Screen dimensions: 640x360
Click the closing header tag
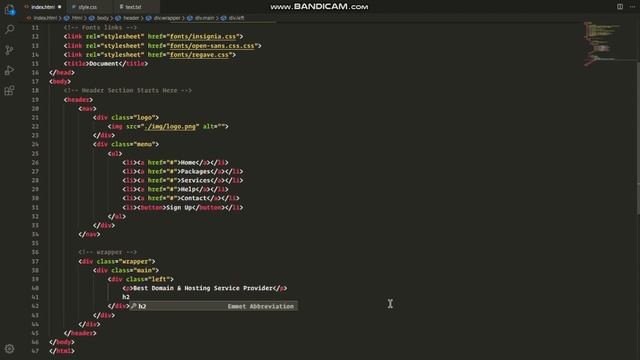point(80,333)
